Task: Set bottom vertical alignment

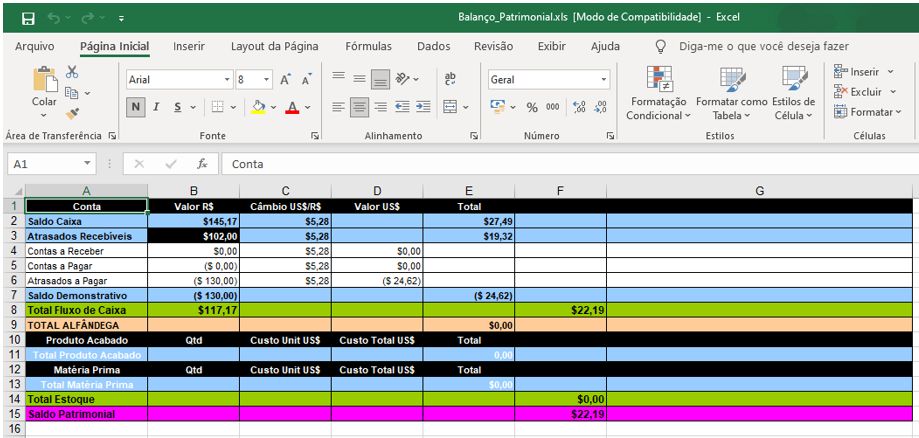Action: tap(381, 79)
